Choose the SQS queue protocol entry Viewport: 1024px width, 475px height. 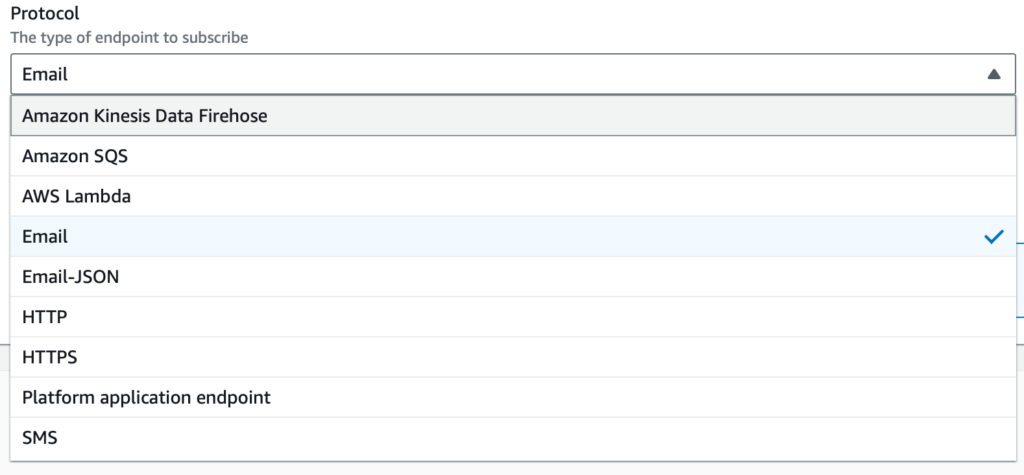(x=75, y=157)
